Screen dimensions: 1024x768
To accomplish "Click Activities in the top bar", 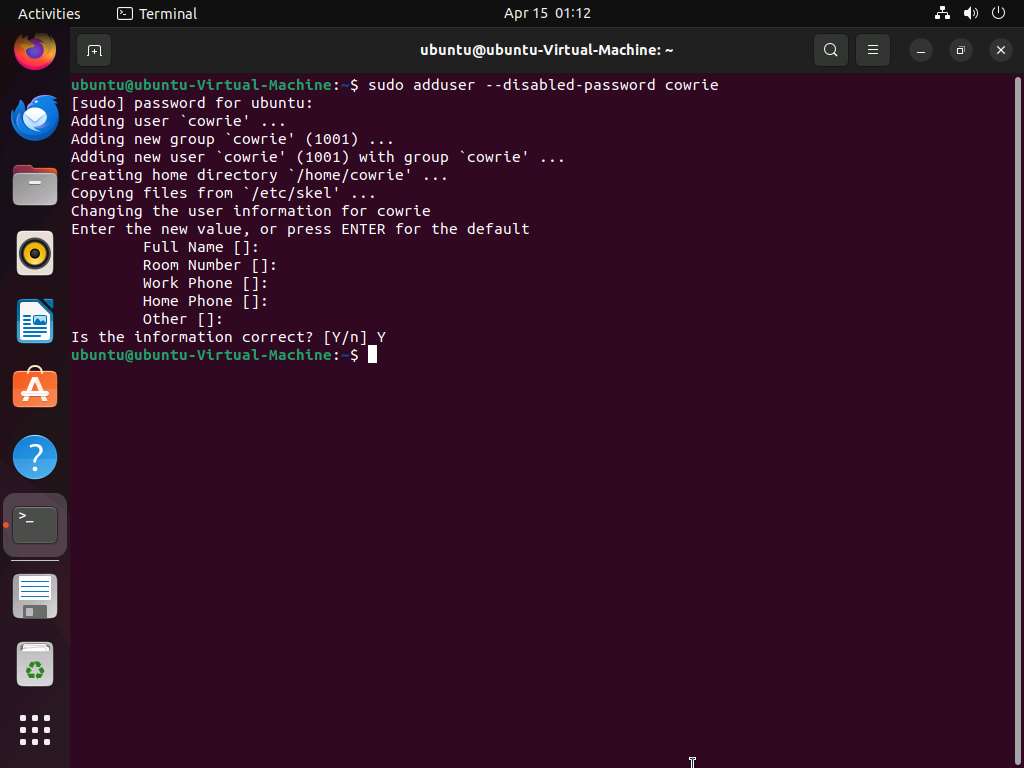I will [x=48, y=13].
